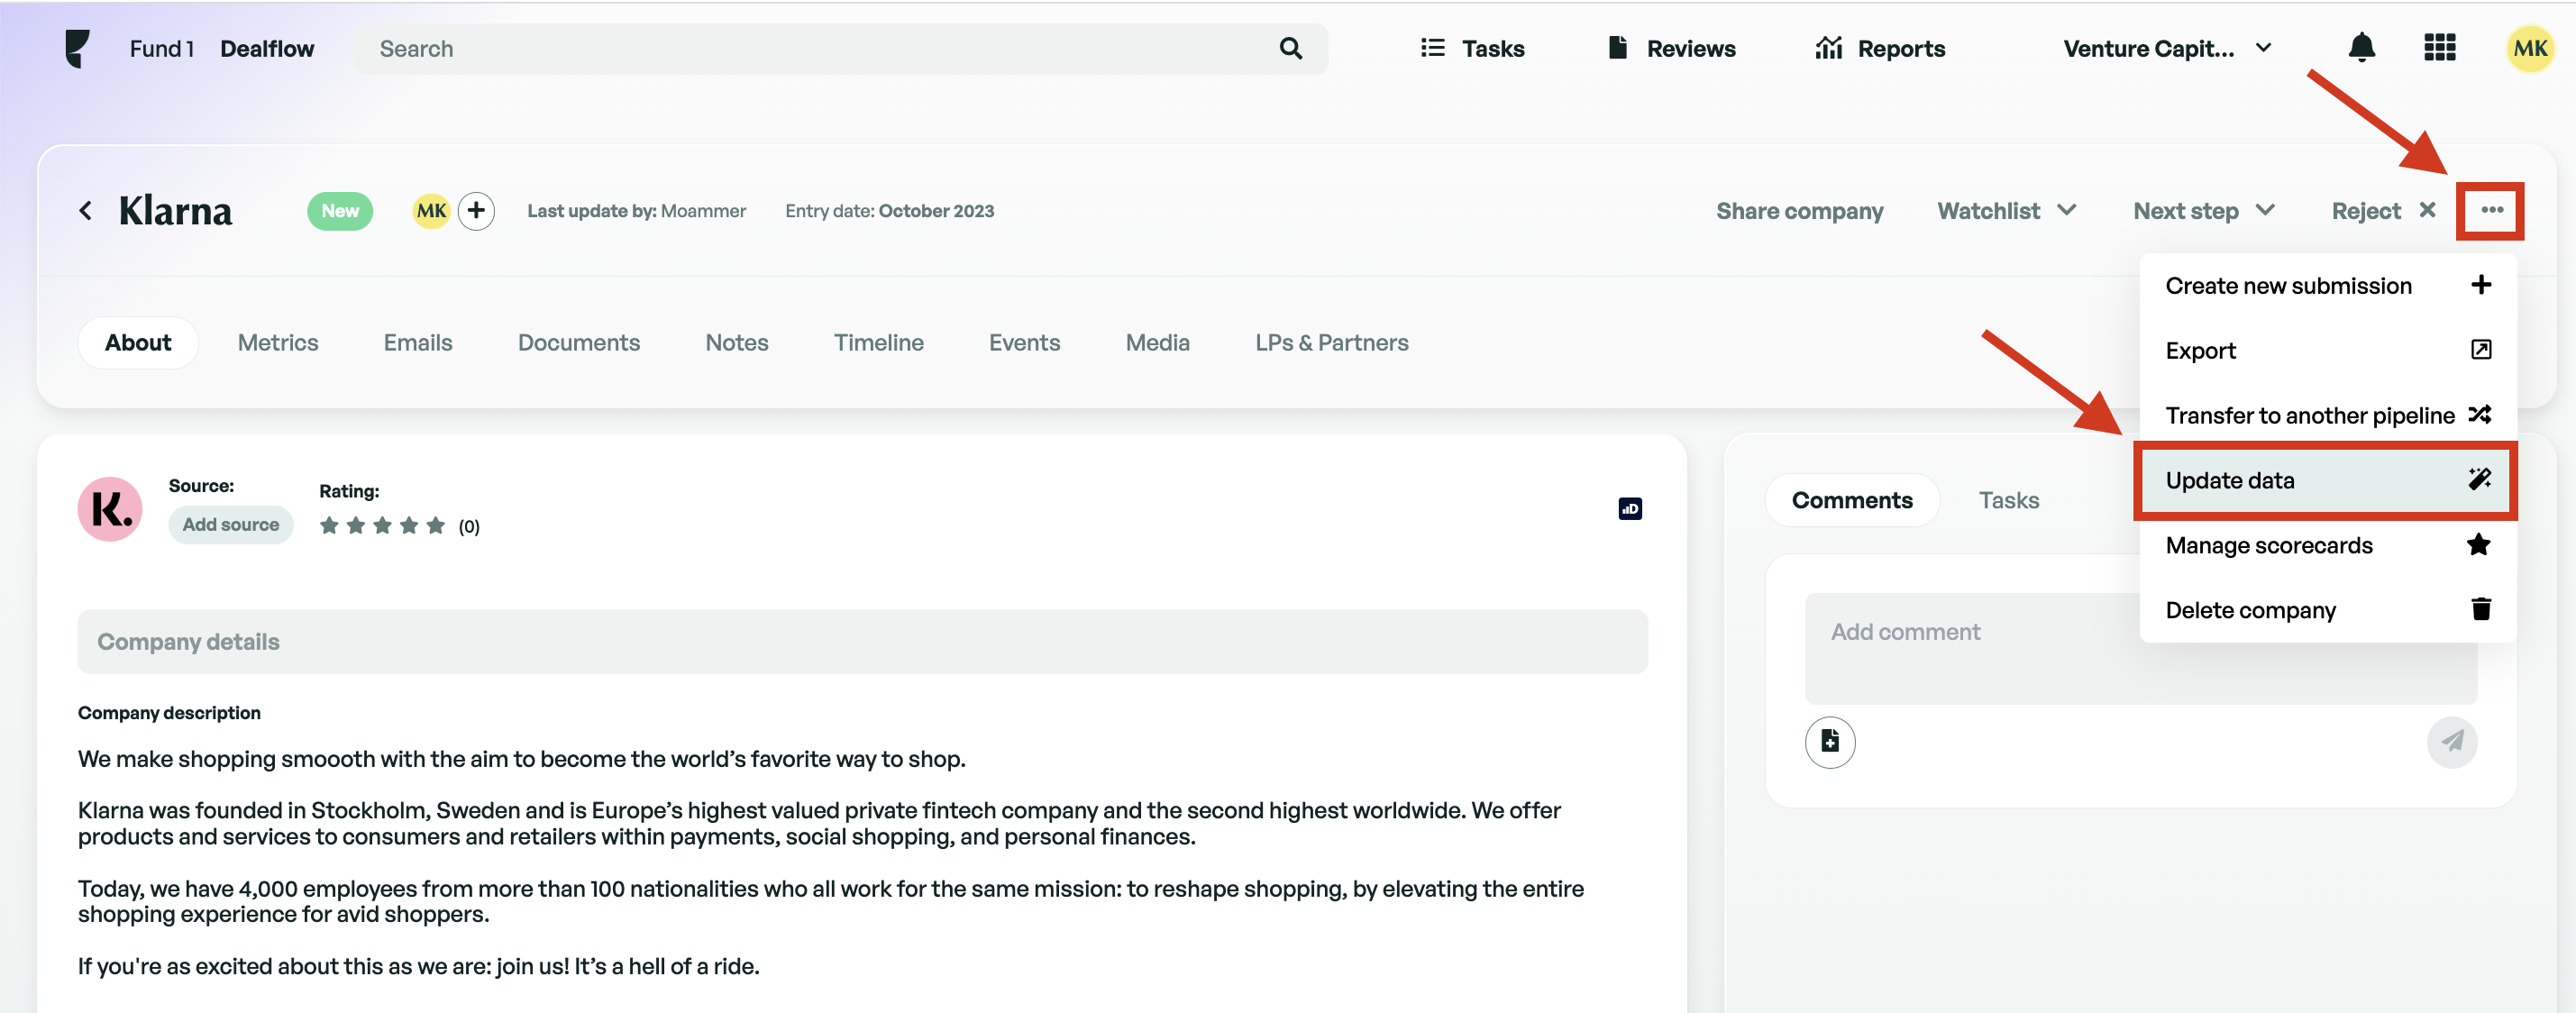View the Events tab
2576x1013 pixels.
tap(1024, 342)
